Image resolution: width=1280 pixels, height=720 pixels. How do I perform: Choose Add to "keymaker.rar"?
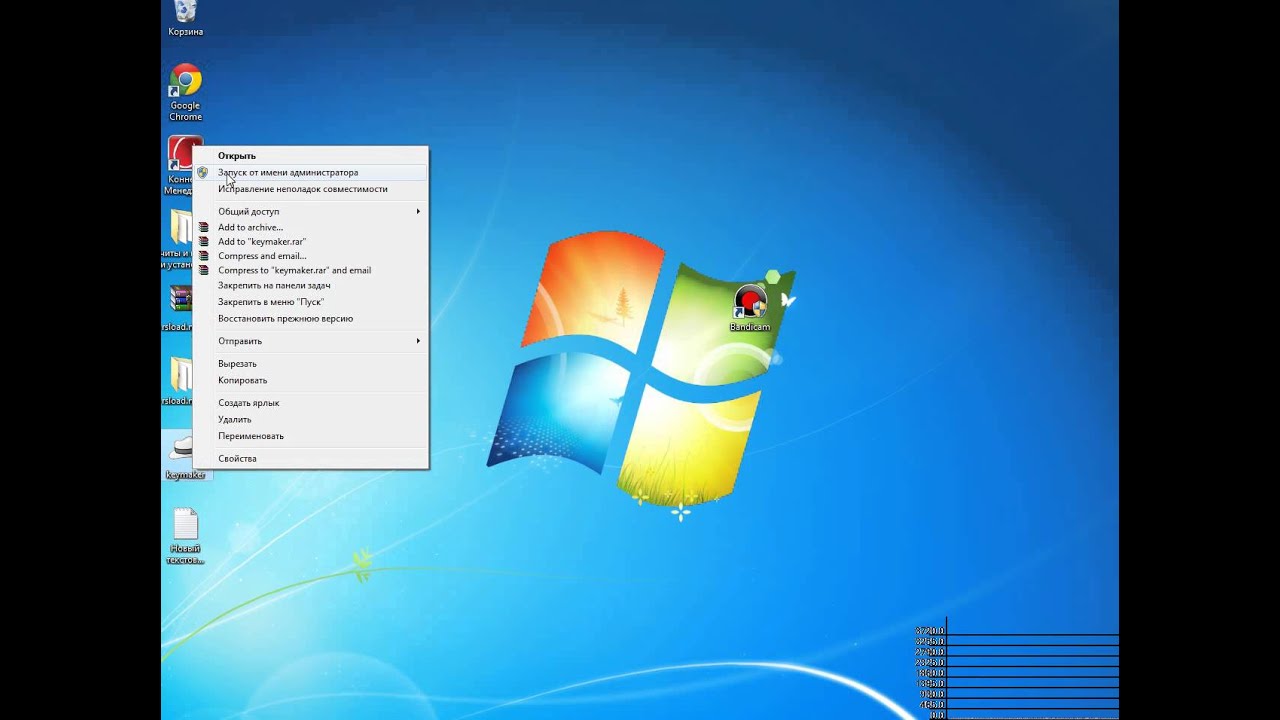click(311, 242)
